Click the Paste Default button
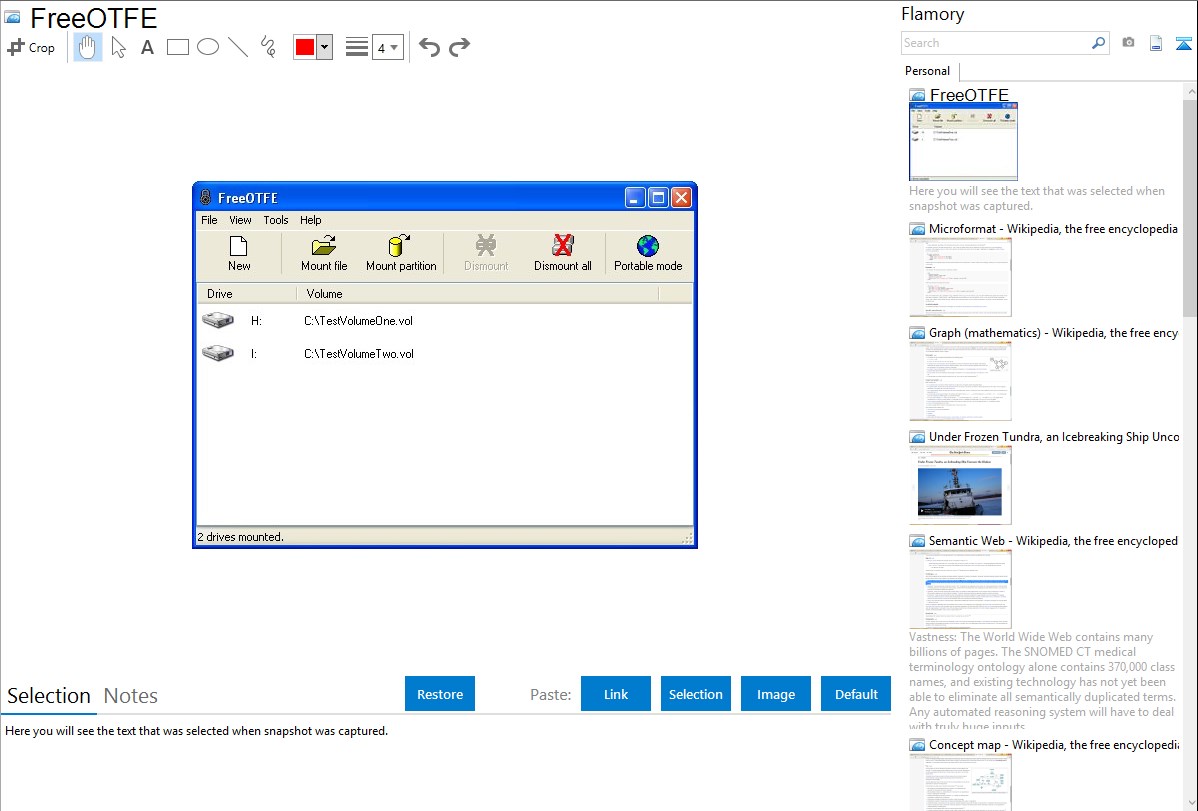Image resolution: width=1198 pixels, height=811 pixels. 856,694
